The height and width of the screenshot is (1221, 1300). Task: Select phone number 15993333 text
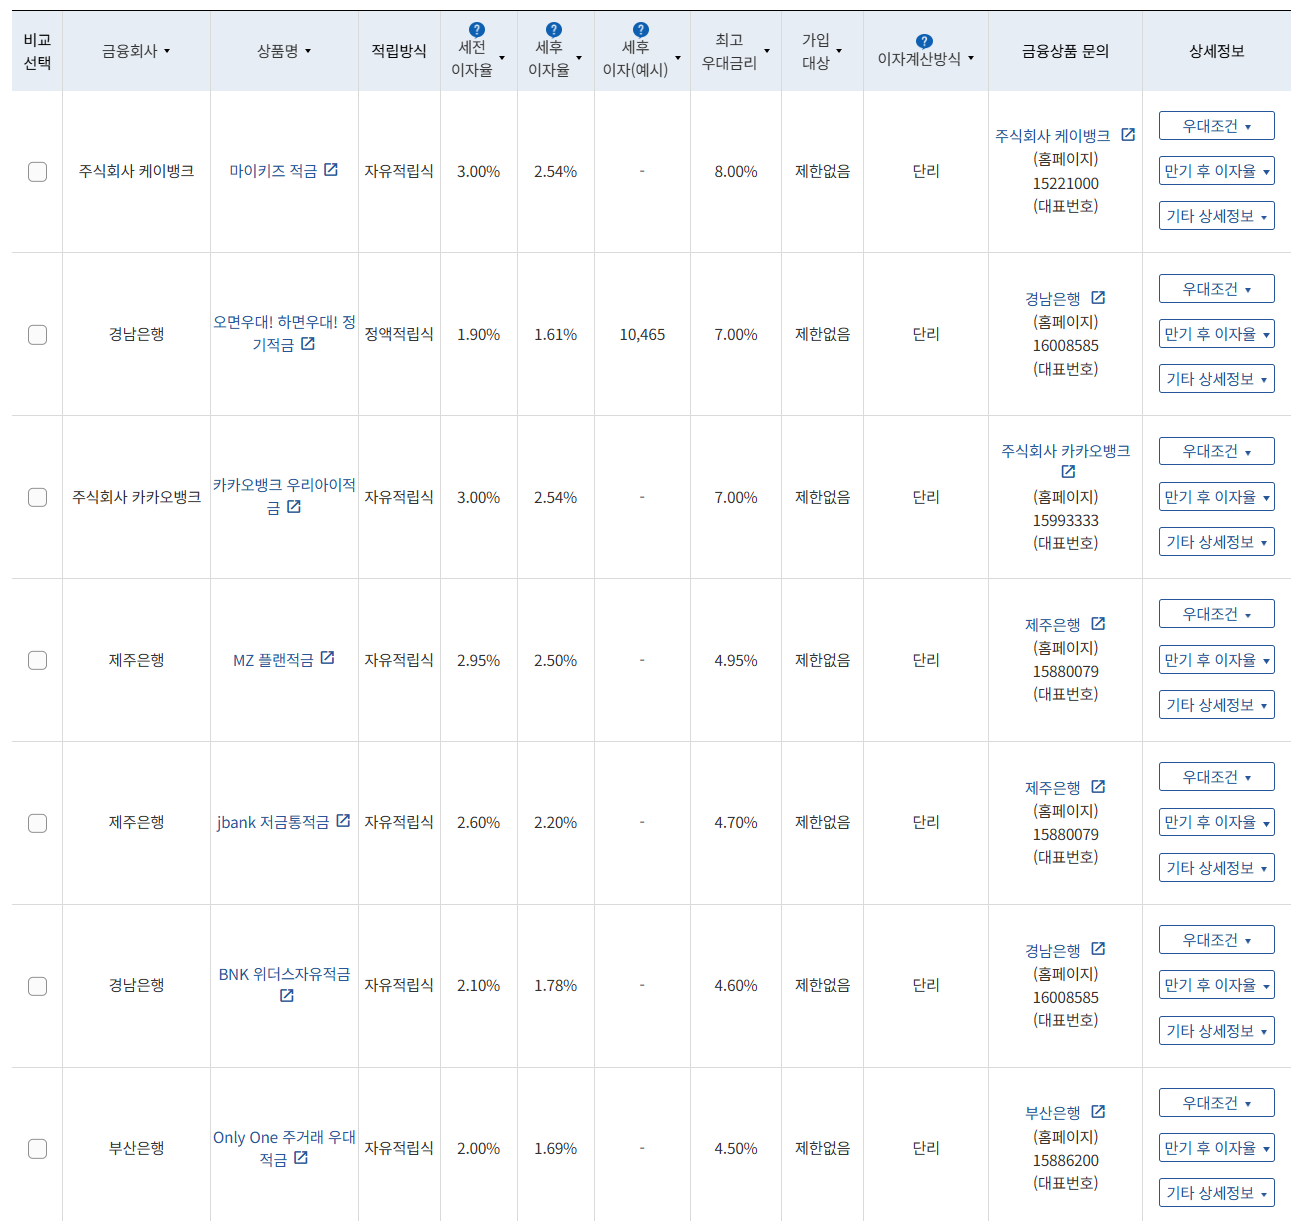click(1066, 521)
